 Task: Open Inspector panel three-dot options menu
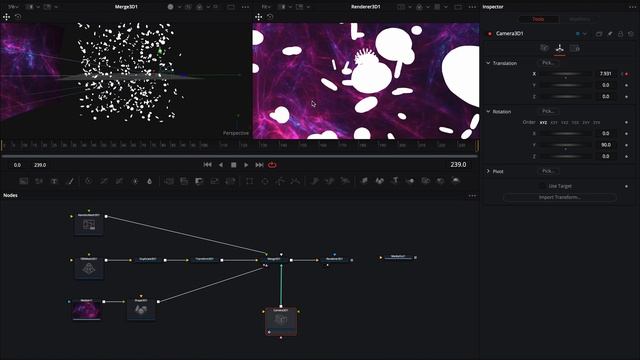[632, 7]
